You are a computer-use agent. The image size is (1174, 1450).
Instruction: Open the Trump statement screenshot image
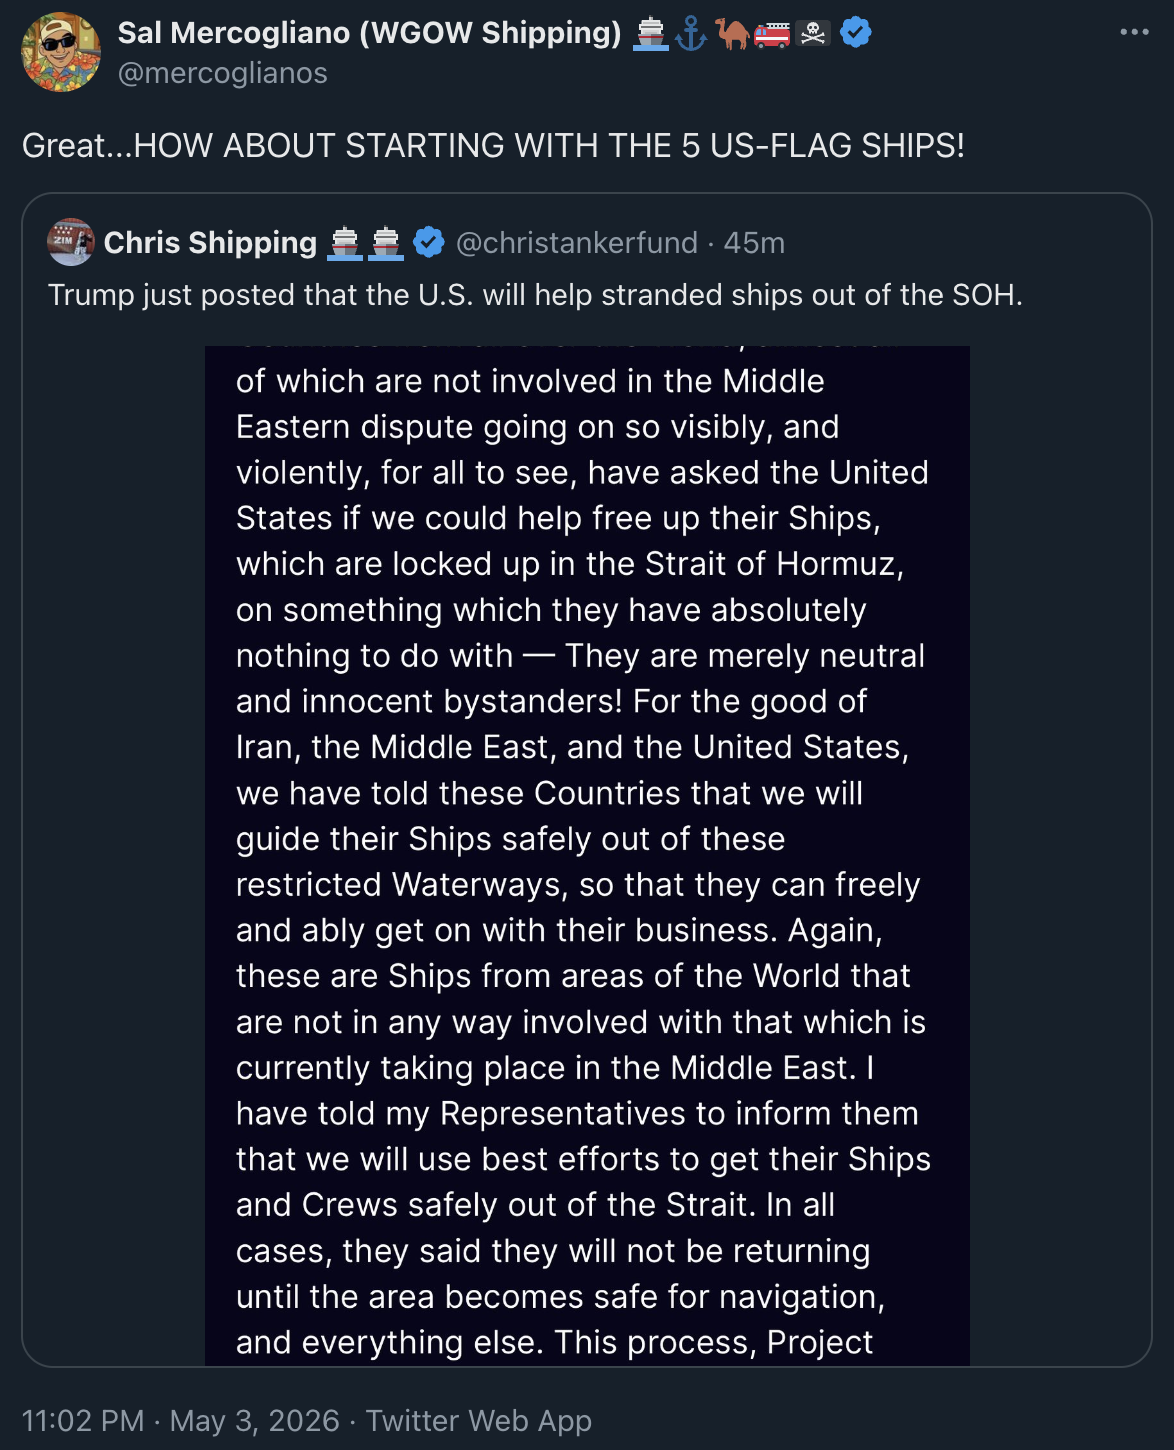point(587,856)
